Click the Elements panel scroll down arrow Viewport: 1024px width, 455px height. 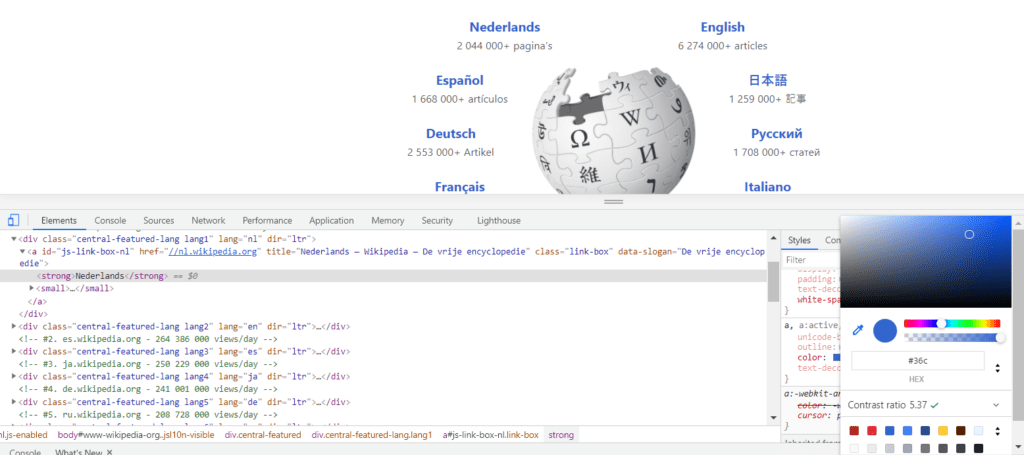[x=773, y=418]
